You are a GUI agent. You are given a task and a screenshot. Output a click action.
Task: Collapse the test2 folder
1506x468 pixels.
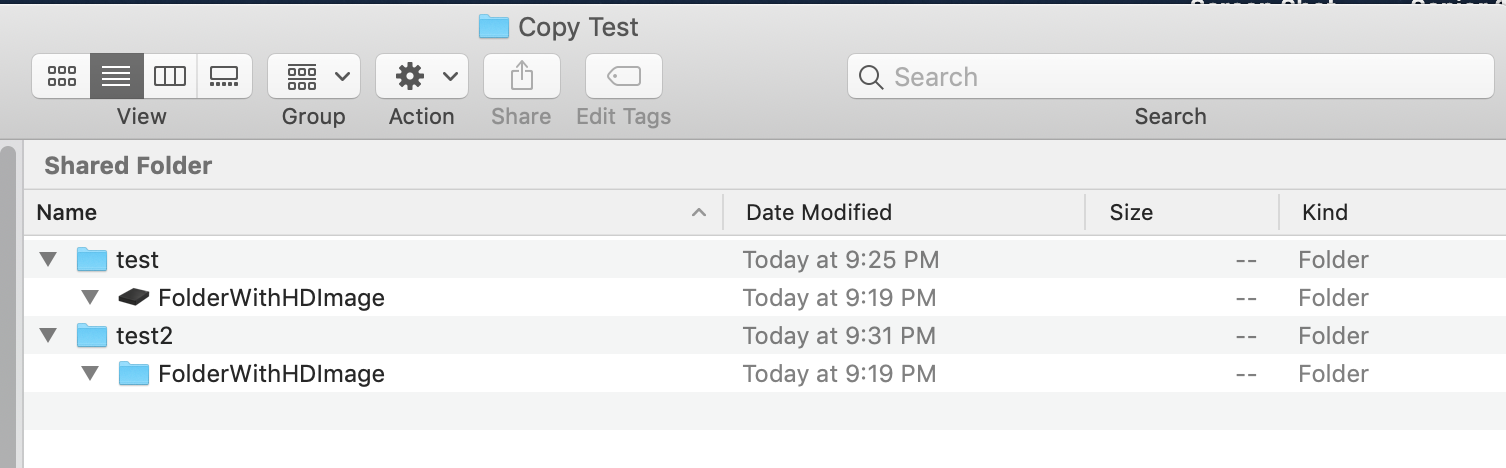coord(47,336)
